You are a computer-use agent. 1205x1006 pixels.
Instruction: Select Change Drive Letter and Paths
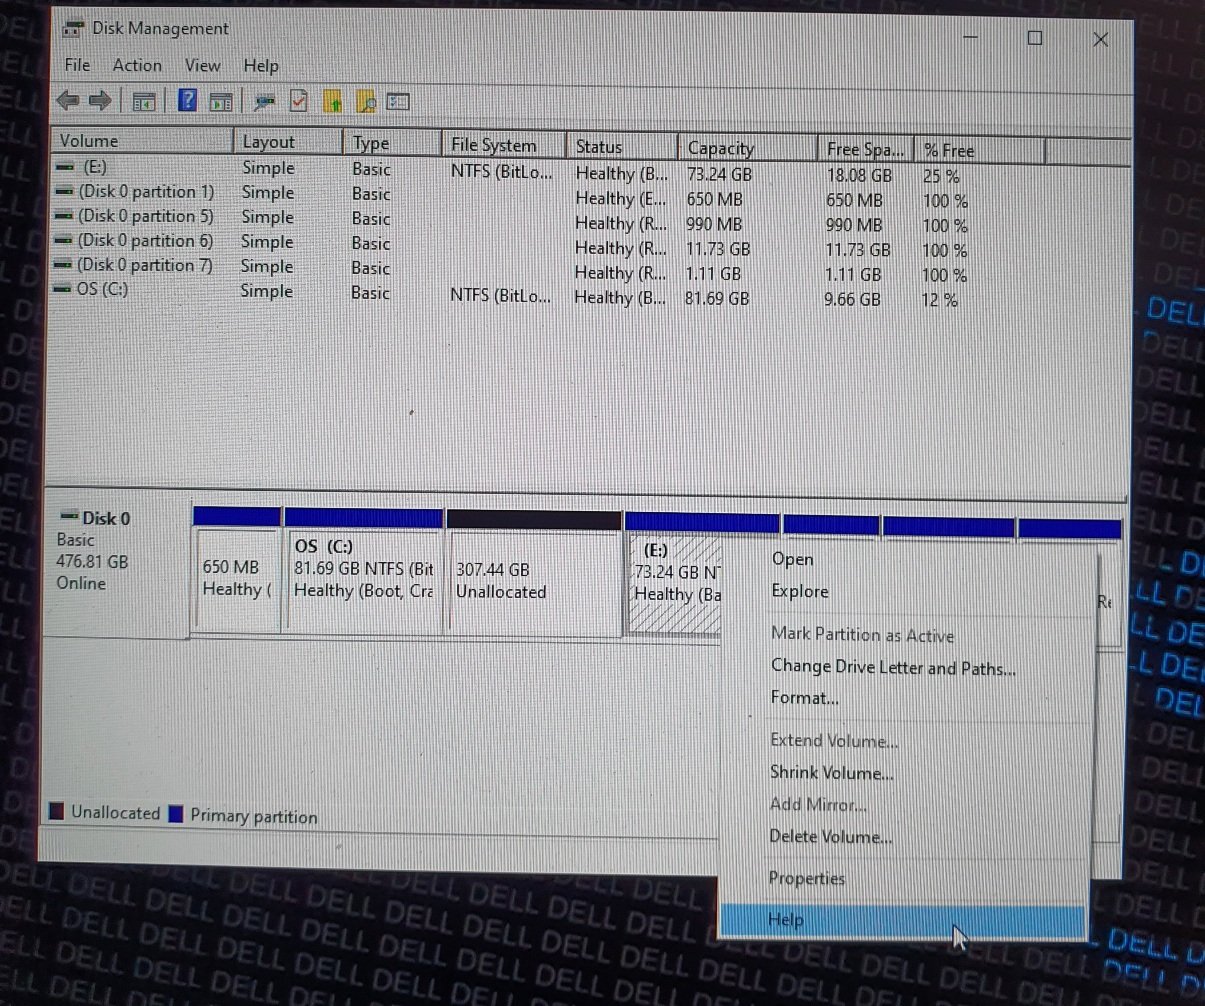(893, 667)
